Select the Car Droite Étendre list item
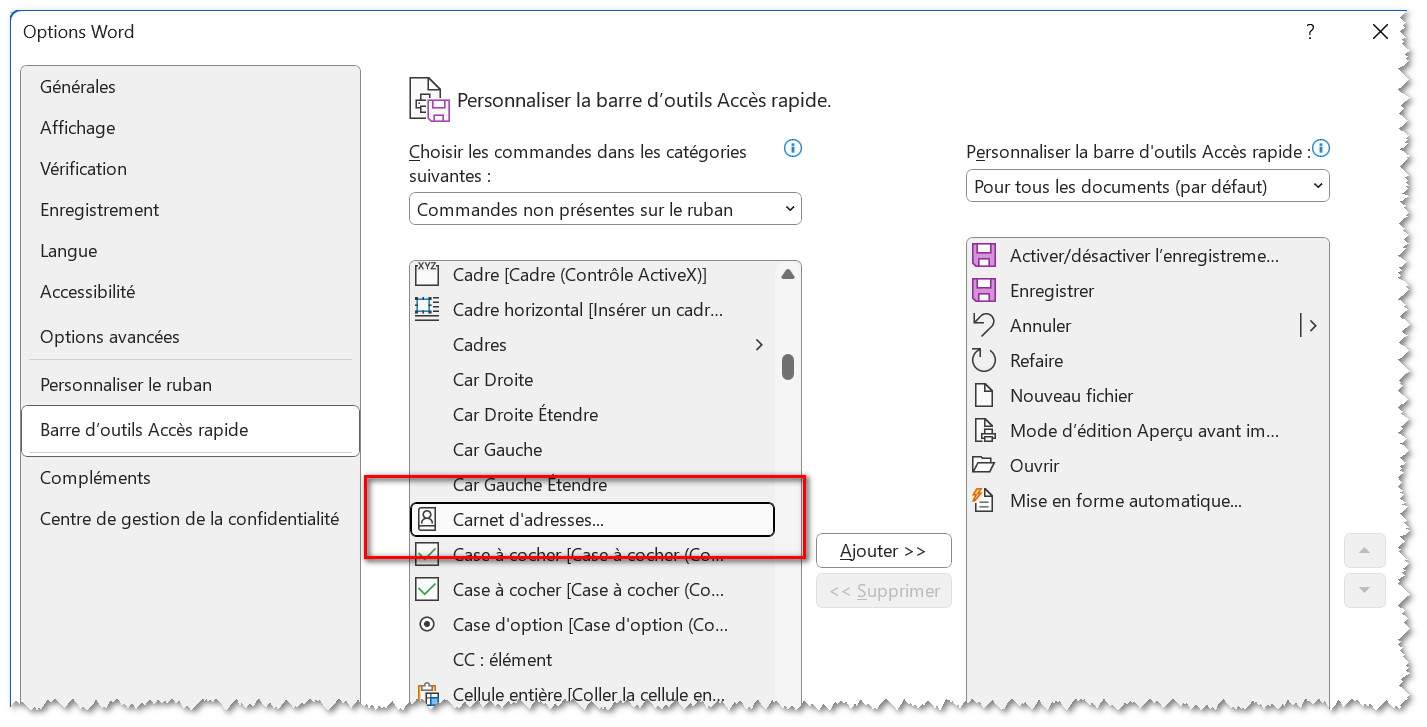 [x=525, y=415]
